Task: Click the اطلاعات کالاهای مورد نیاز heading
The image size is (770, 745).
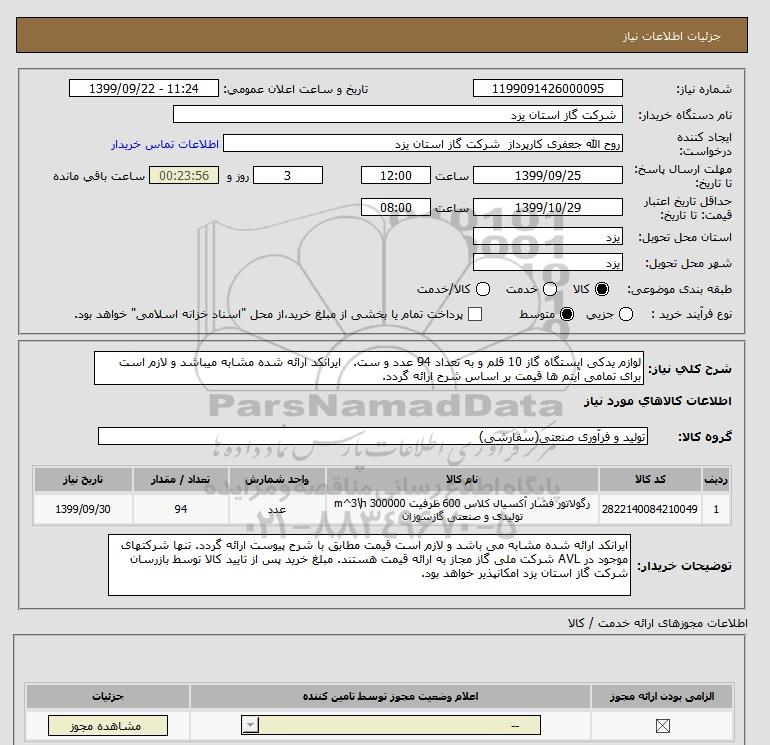Action: (658, 401)
